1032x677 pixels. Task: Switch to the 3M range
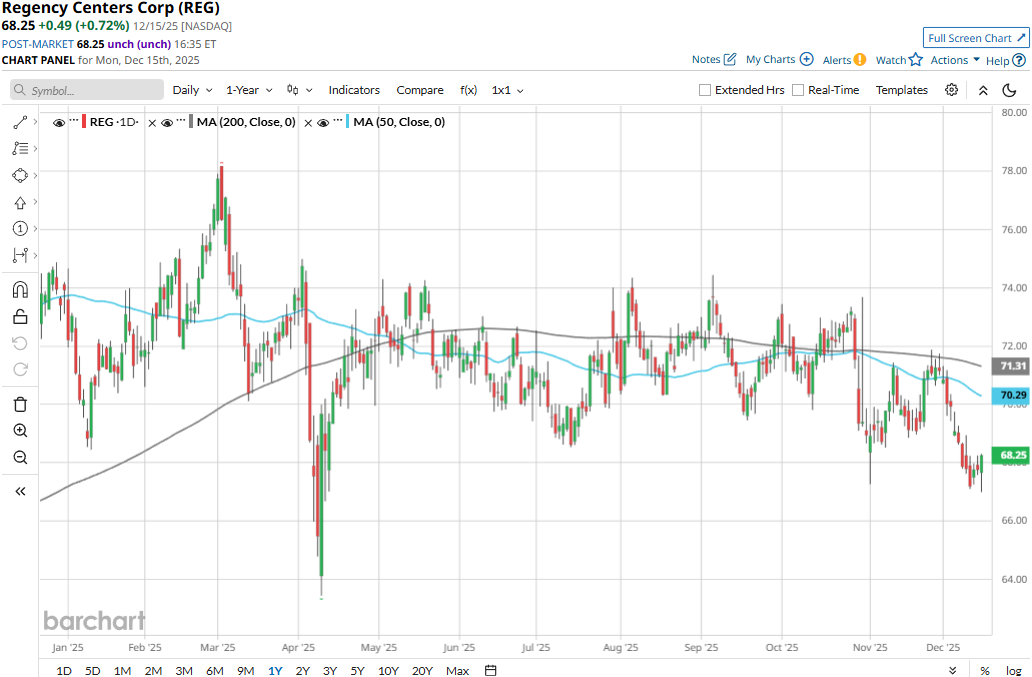point(184,670)
